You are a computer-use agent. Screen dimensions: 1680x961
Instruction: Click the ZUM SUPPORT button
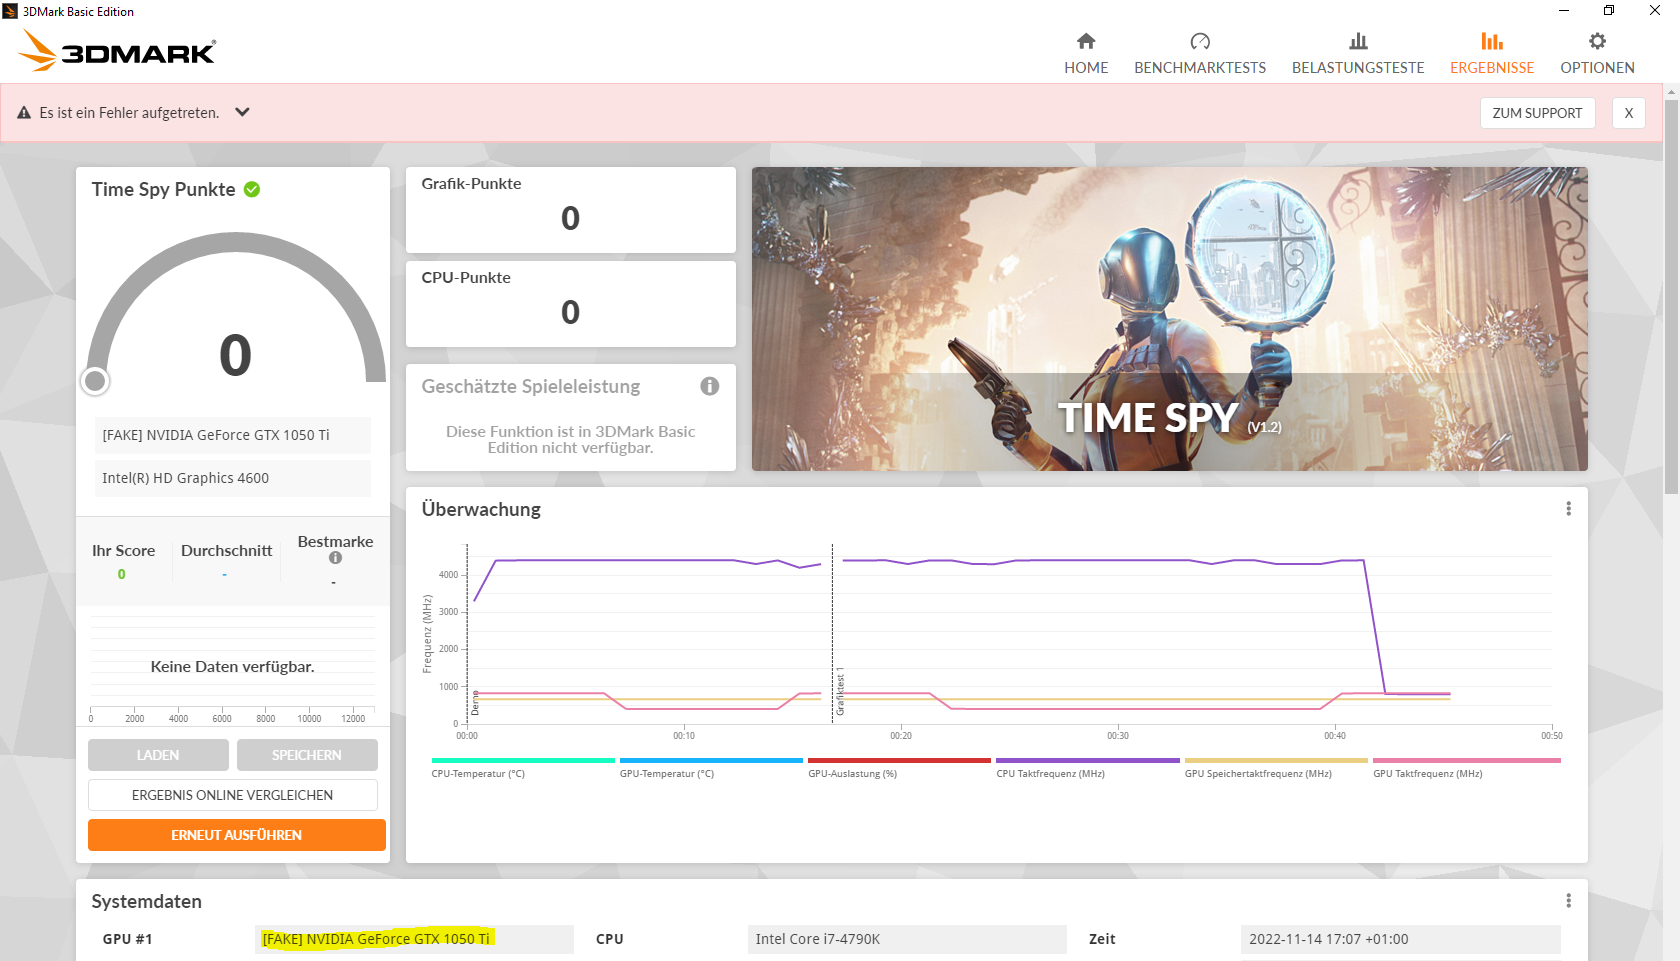click(1537, 113)
